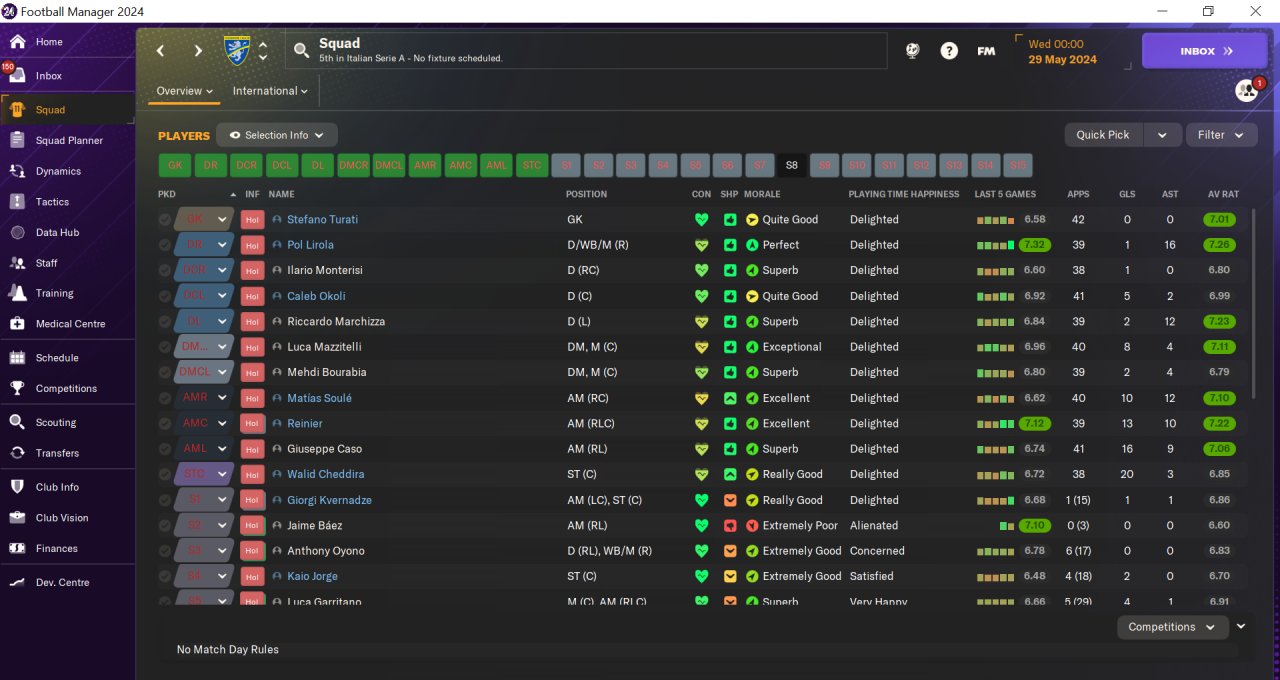Select the STC position filter
Screen dimensions: 1280x680
tap(532, 166)
